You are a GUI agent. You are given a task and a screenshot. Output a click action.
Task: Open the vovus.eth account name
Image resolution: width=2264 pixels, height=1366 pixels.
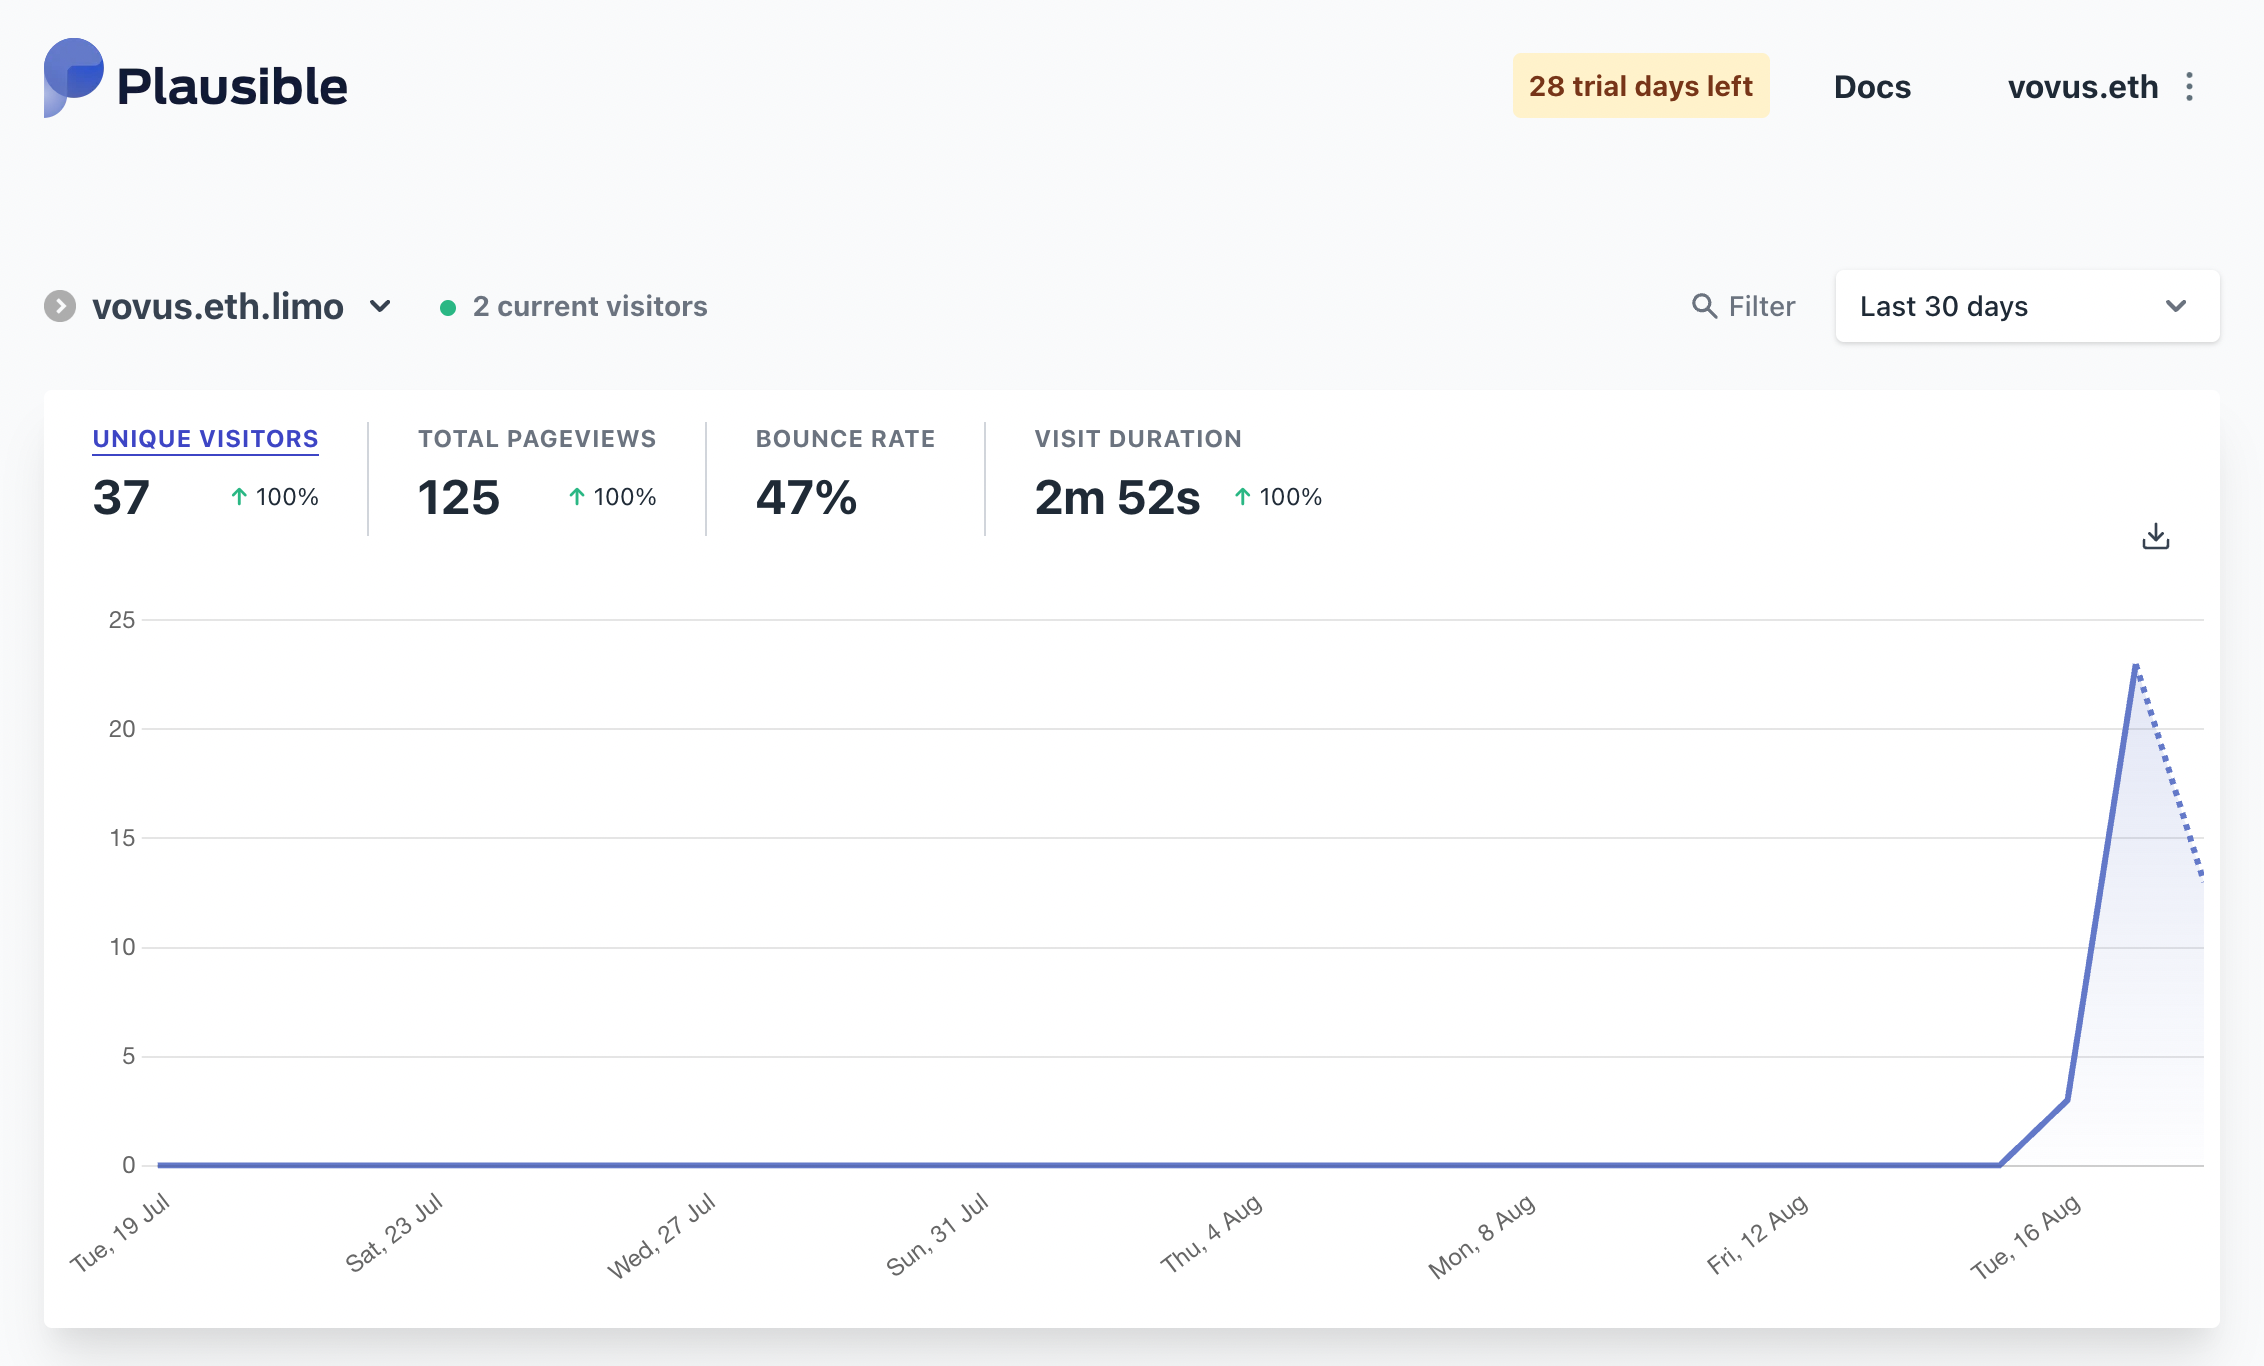pos(2083,87)
